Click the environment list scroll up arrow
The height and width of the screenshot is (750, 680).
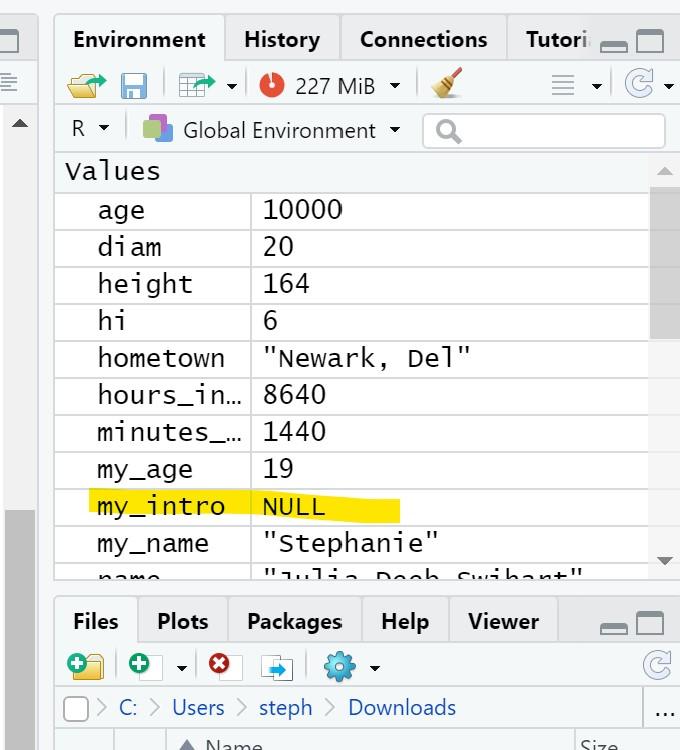coord(665,171)
